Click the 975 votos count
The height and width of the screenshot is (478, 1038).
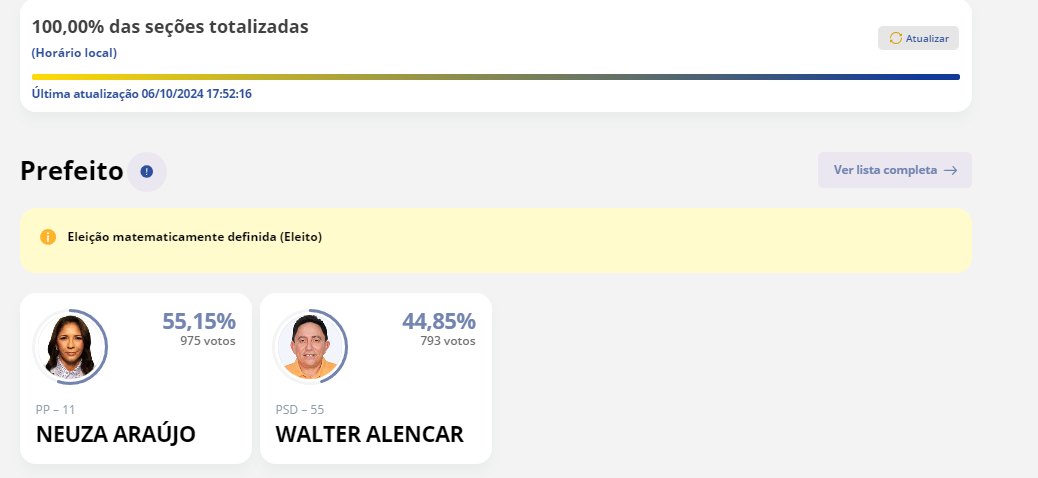pyautogui.click(x=207, y=341)
